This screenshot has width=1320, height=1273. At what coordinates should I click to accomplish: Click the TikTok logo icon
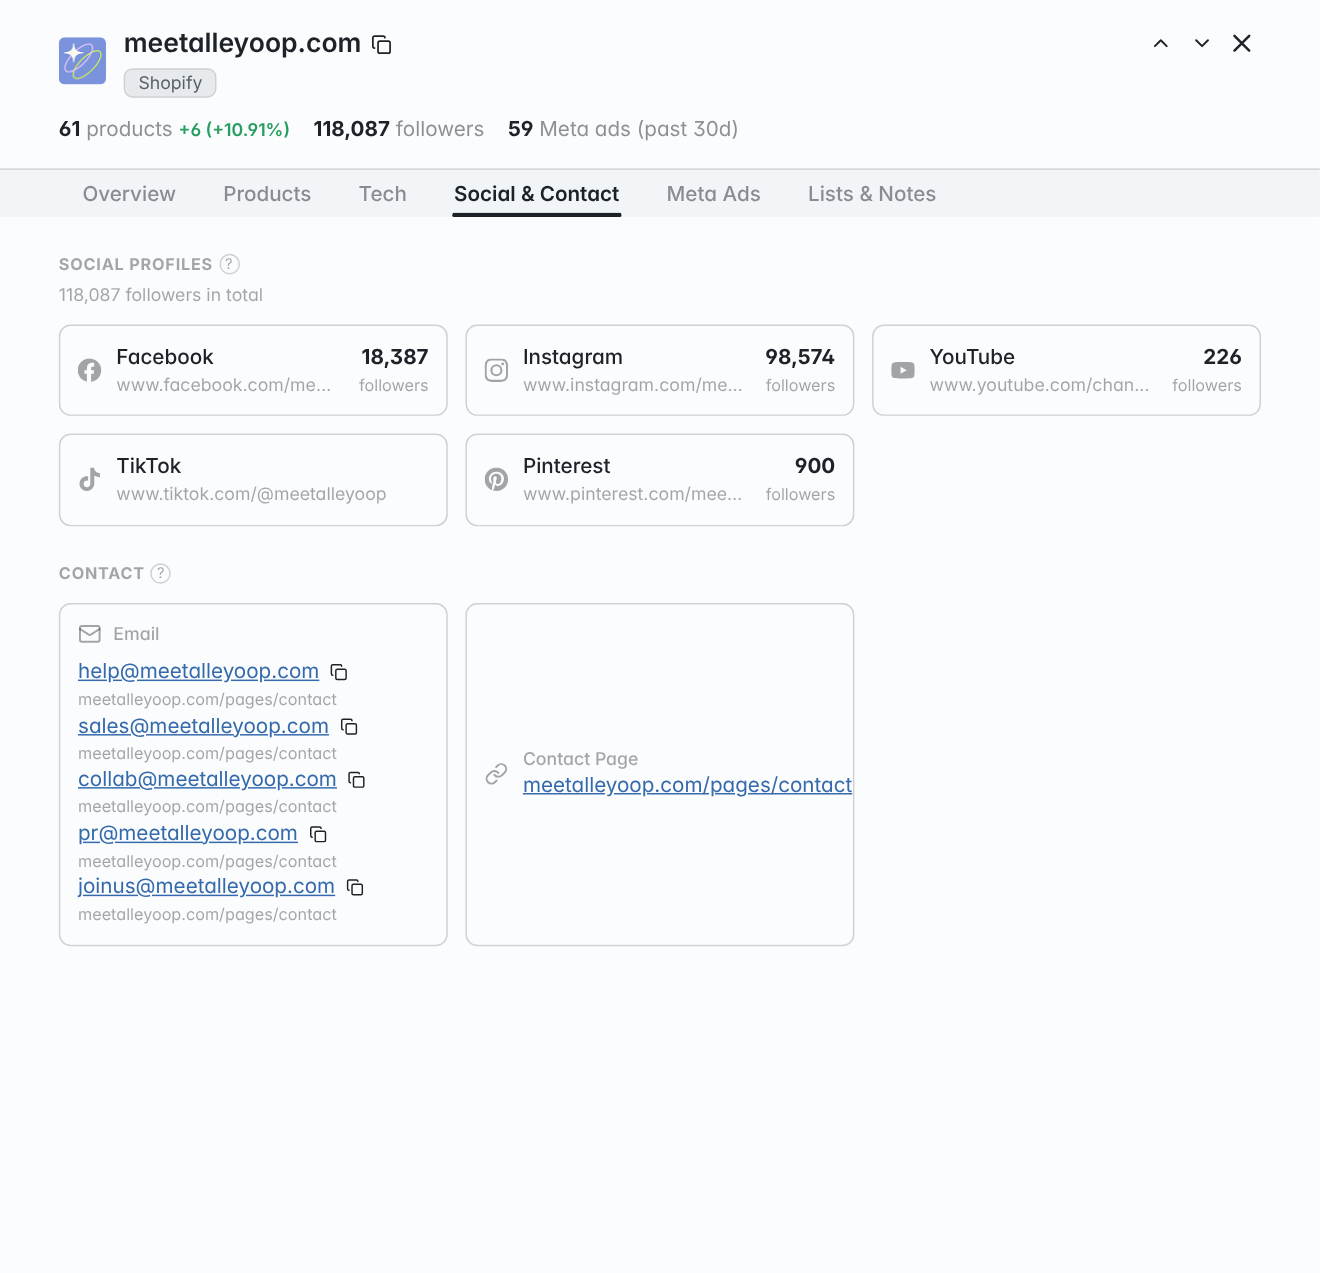pyautogui.click(x=90, y=479)
